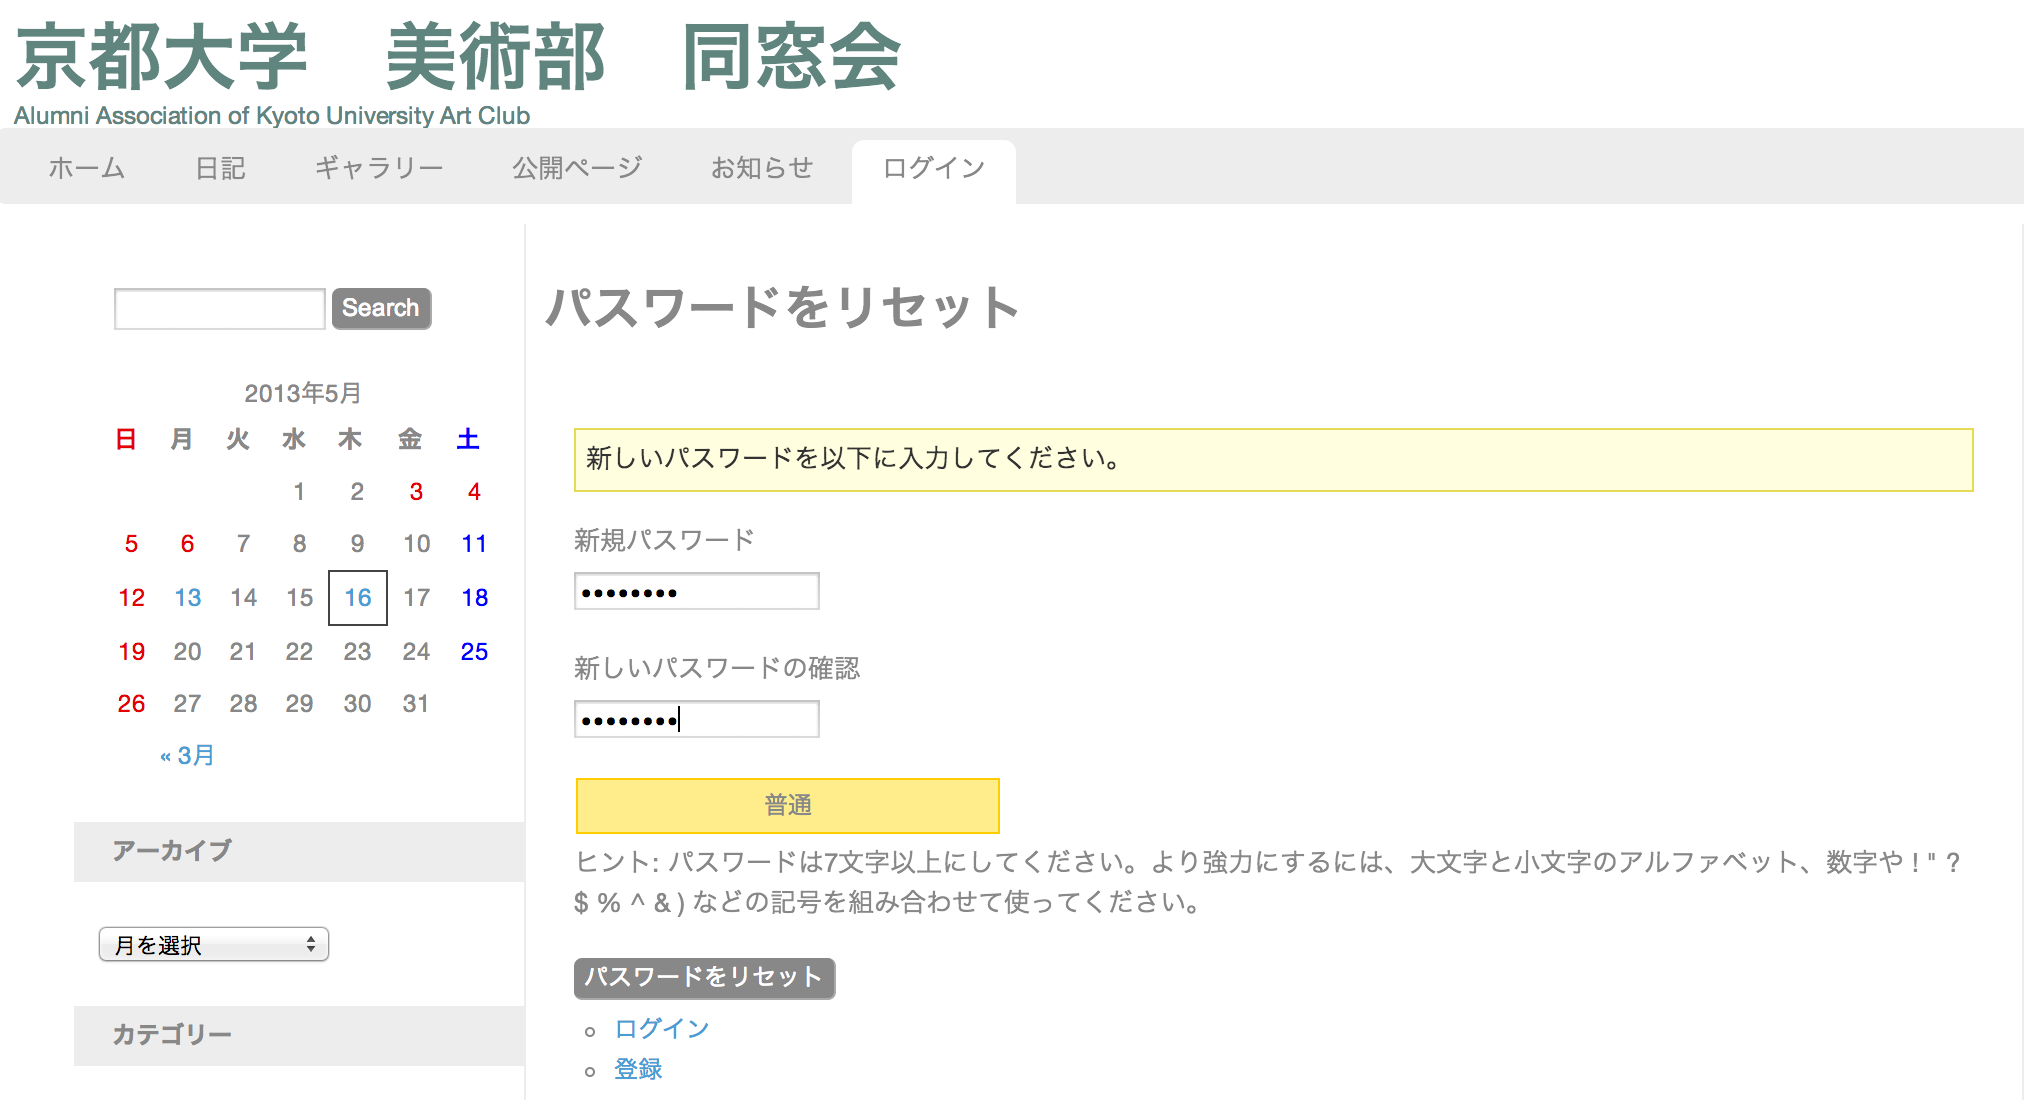The image size is (2024, 1100).
Task: Focus the 新規パスワード field
Action: (x=697, y=591)
